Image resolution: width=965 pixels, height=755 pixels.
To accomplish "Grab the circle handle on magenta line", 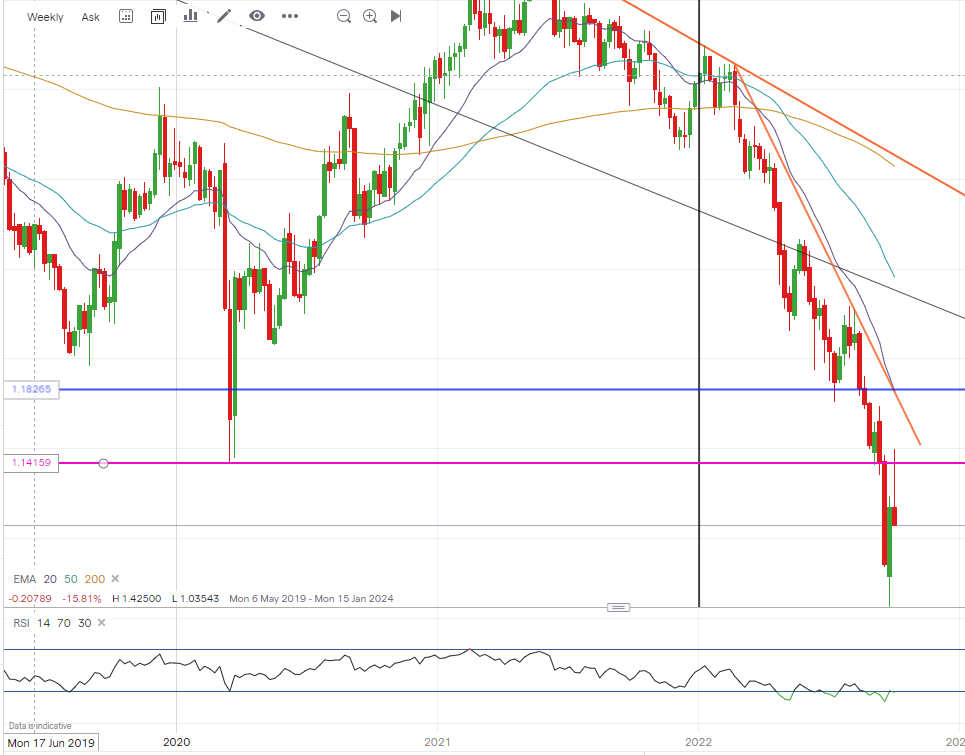I will click(103, 463).
